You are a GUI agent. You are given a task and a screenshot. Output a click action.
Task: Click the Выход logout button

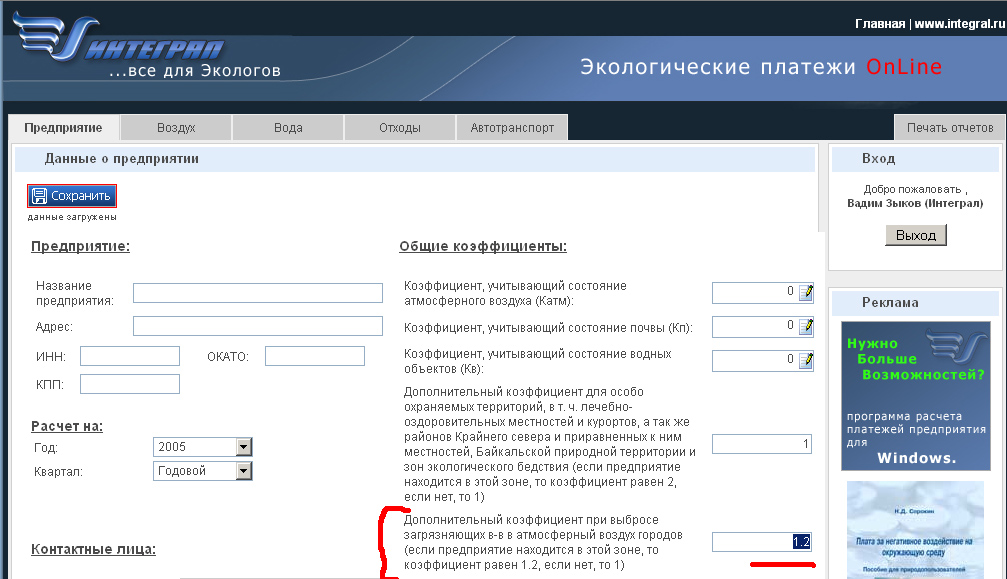coord(915,235)
